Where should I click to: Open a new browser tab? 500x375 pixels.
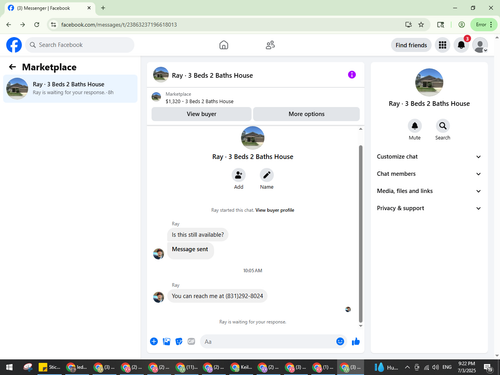[x=103, y=8]
